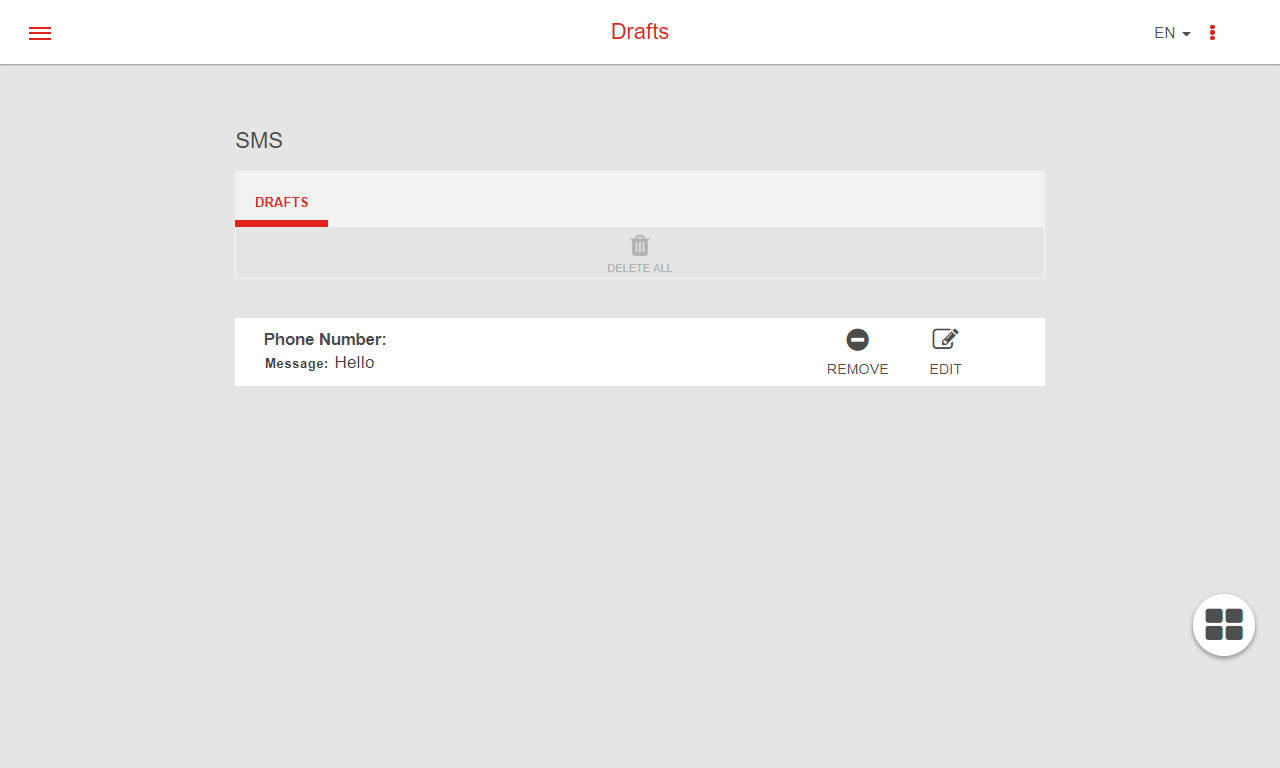Click the Edit pencil icon
Screen dimensions: 1280x768
tap(945, 340)
